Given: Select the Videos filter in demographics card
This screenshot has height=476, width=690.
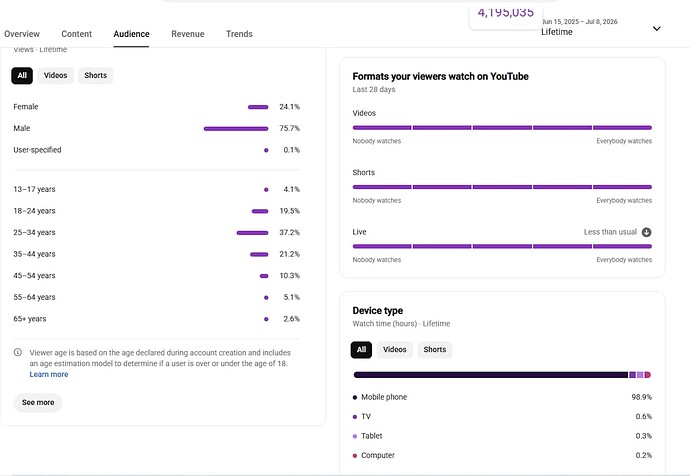Looking at the screenshot, I should [x=55, y=76].
